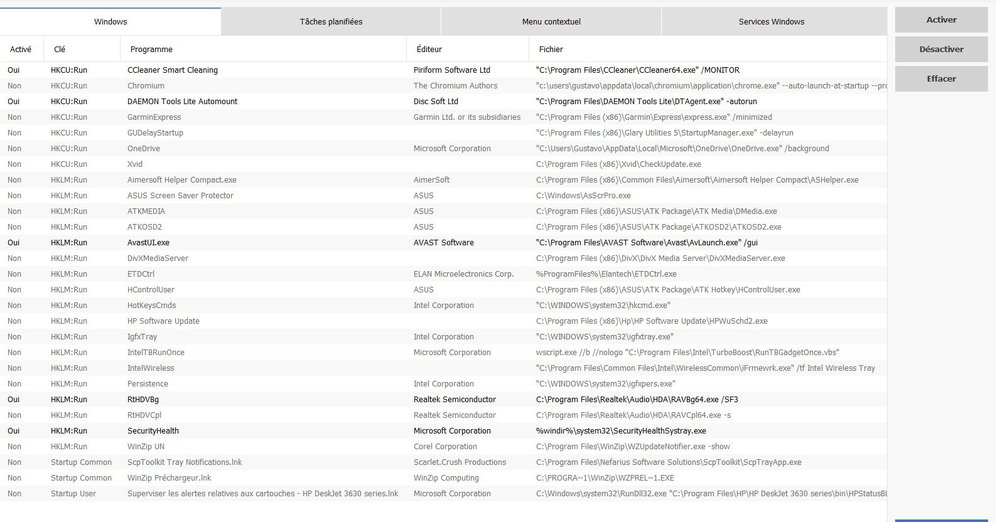Viewport: 1000px width, 522px height.
Task: Click the RtHDVBg Realtek entry
Action: (143, 399)
